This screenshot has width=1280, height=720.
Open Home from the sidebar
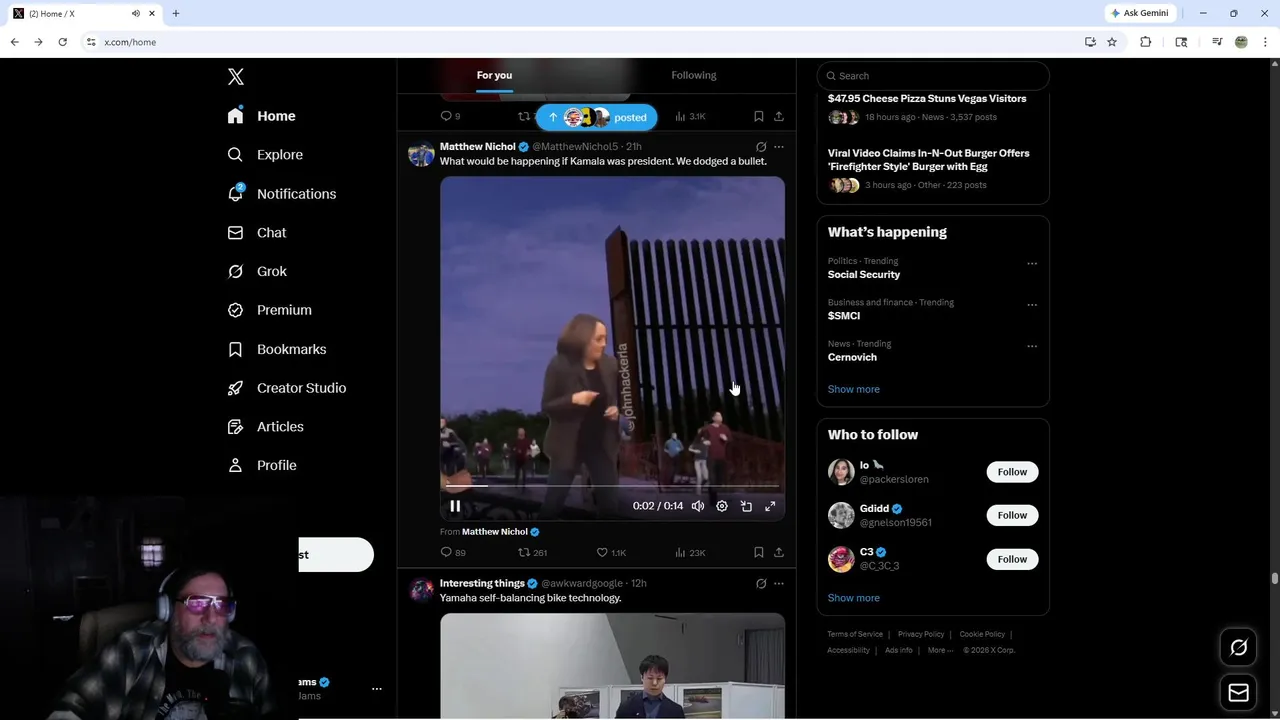[262, 116]
